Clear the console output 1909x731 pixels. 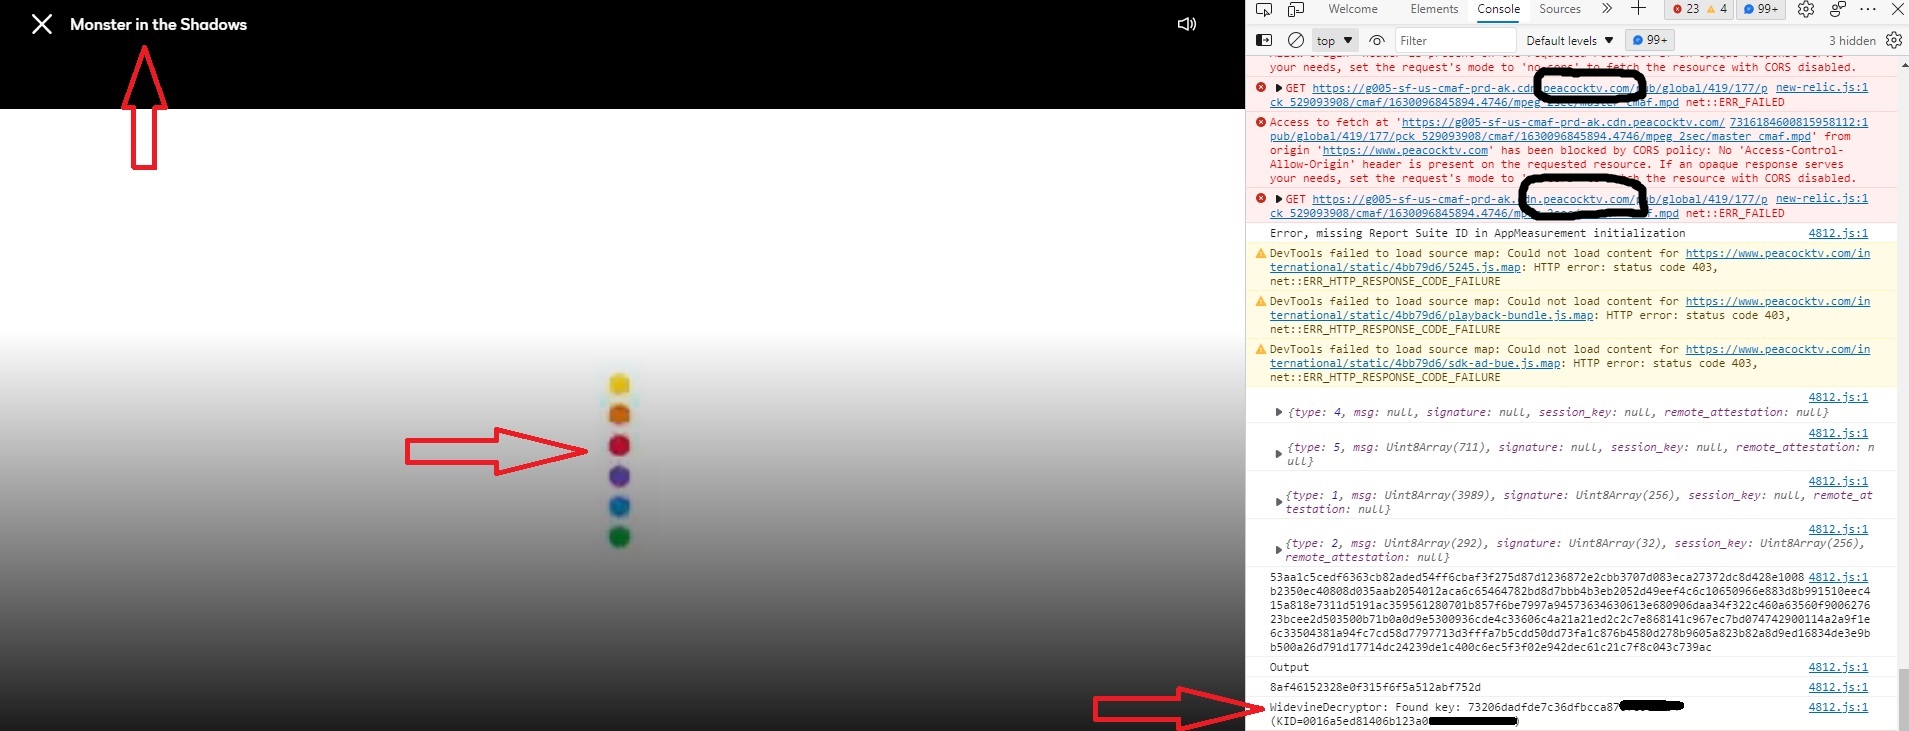(x=1296, y=40)
